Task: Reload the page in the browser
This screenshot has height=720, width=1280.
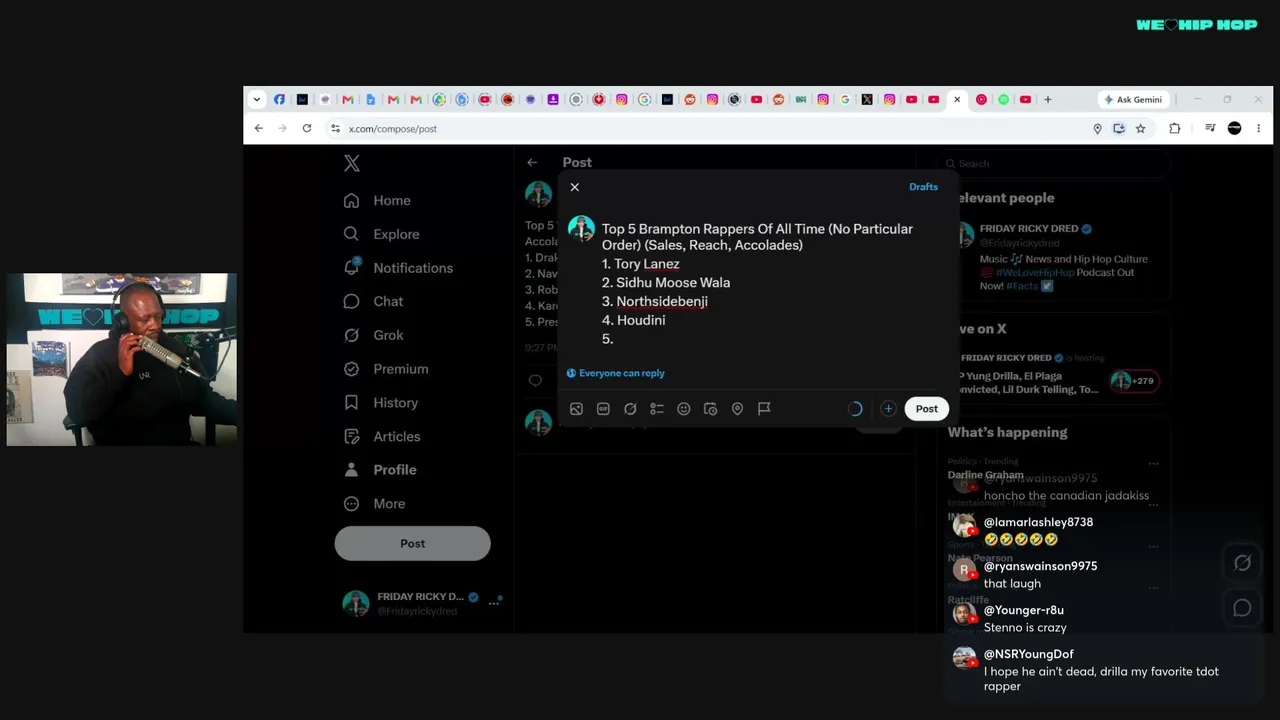Action: pyautogui.click(x=307, y=128)
